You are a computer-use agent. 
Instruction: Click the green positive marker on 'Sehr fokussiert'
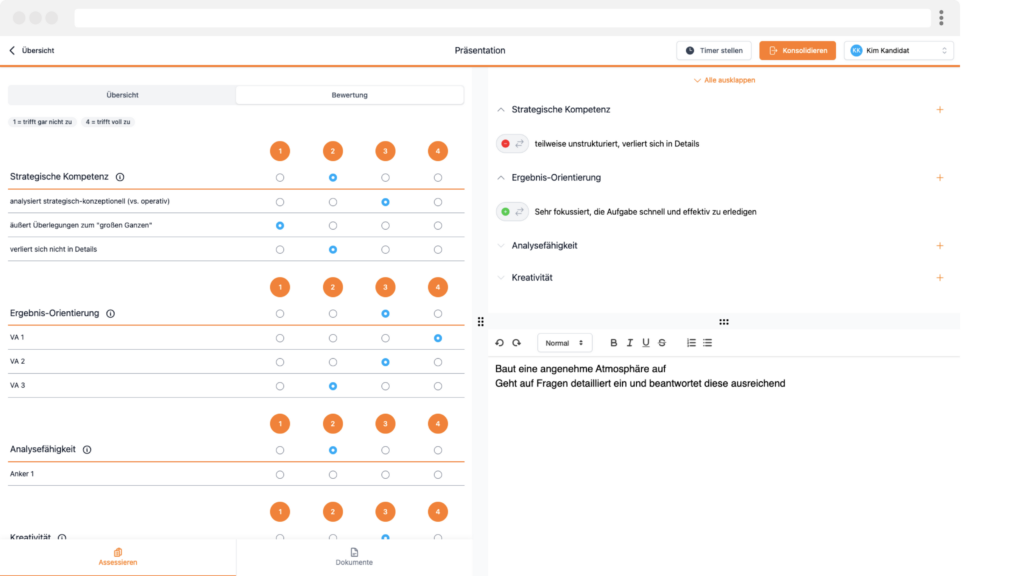pos(505,212)
